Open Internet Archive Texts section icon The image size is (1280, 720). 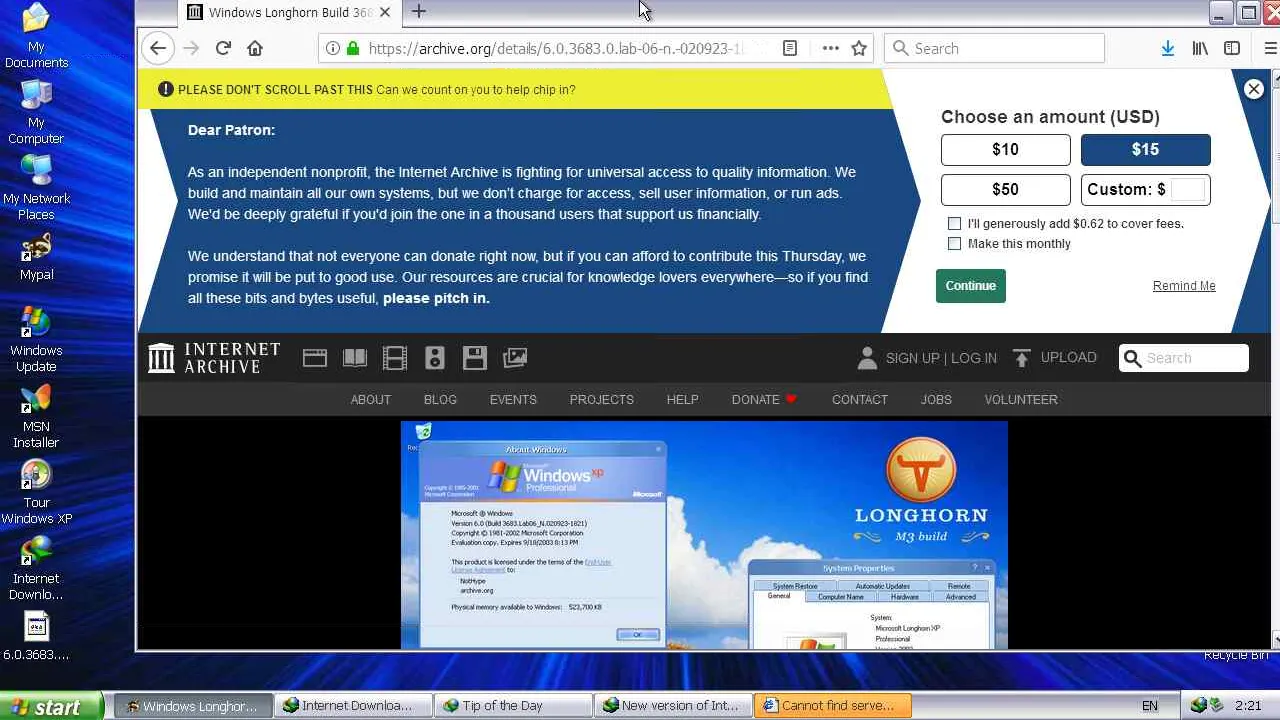pos(355,358)
